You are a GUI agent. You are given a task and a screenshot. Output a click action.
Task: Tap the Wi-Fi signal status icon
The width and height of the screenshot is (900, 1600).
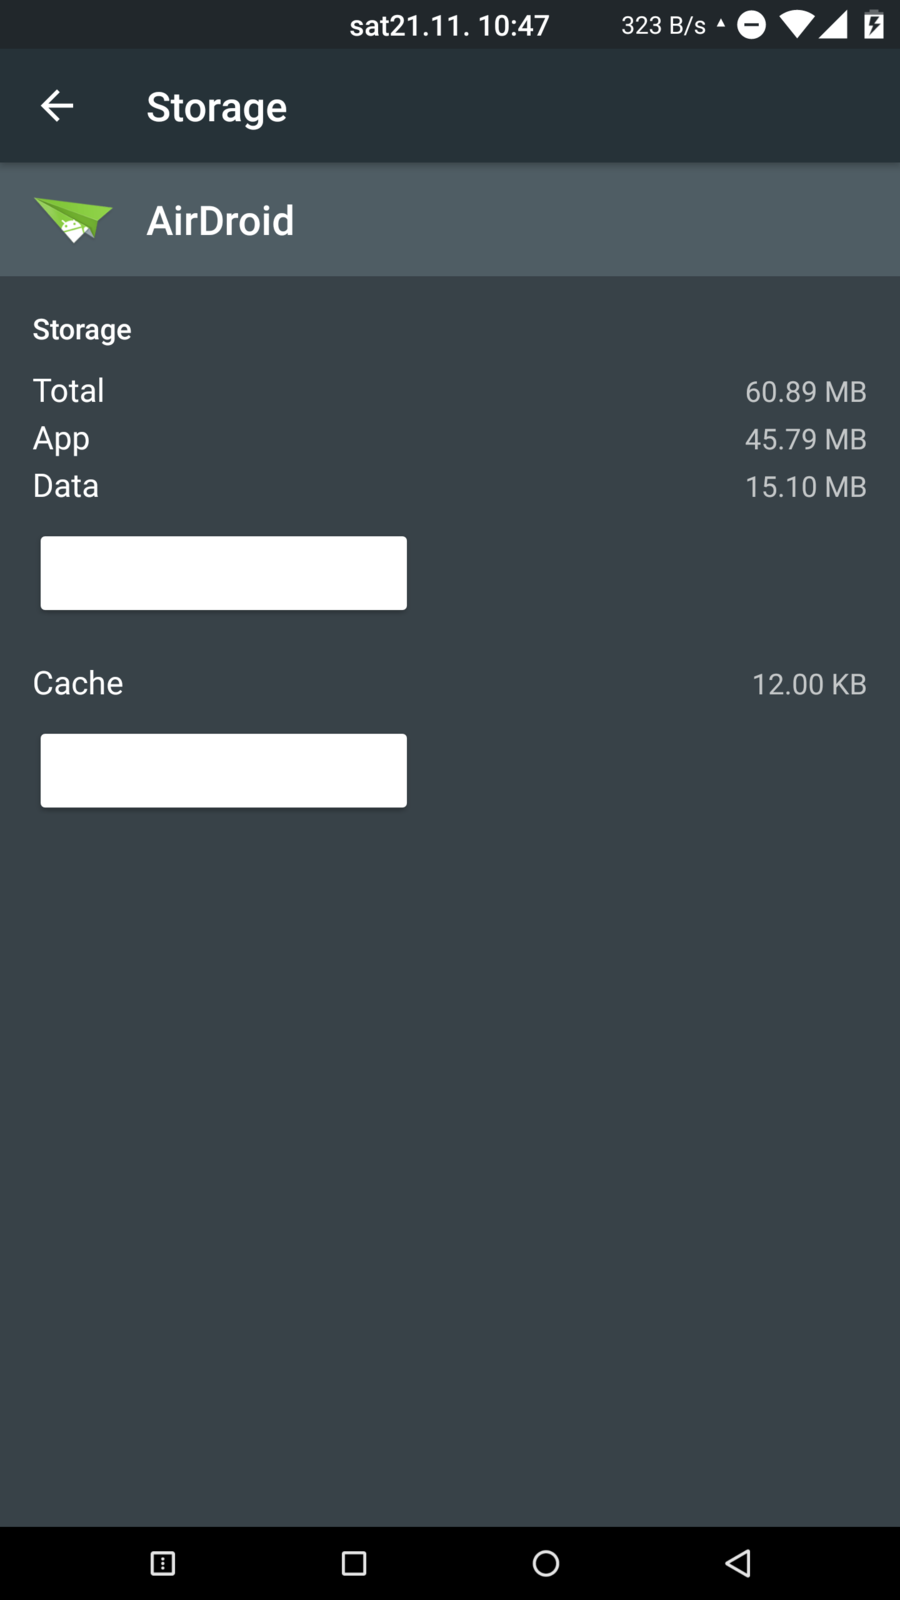coord(796,25)
